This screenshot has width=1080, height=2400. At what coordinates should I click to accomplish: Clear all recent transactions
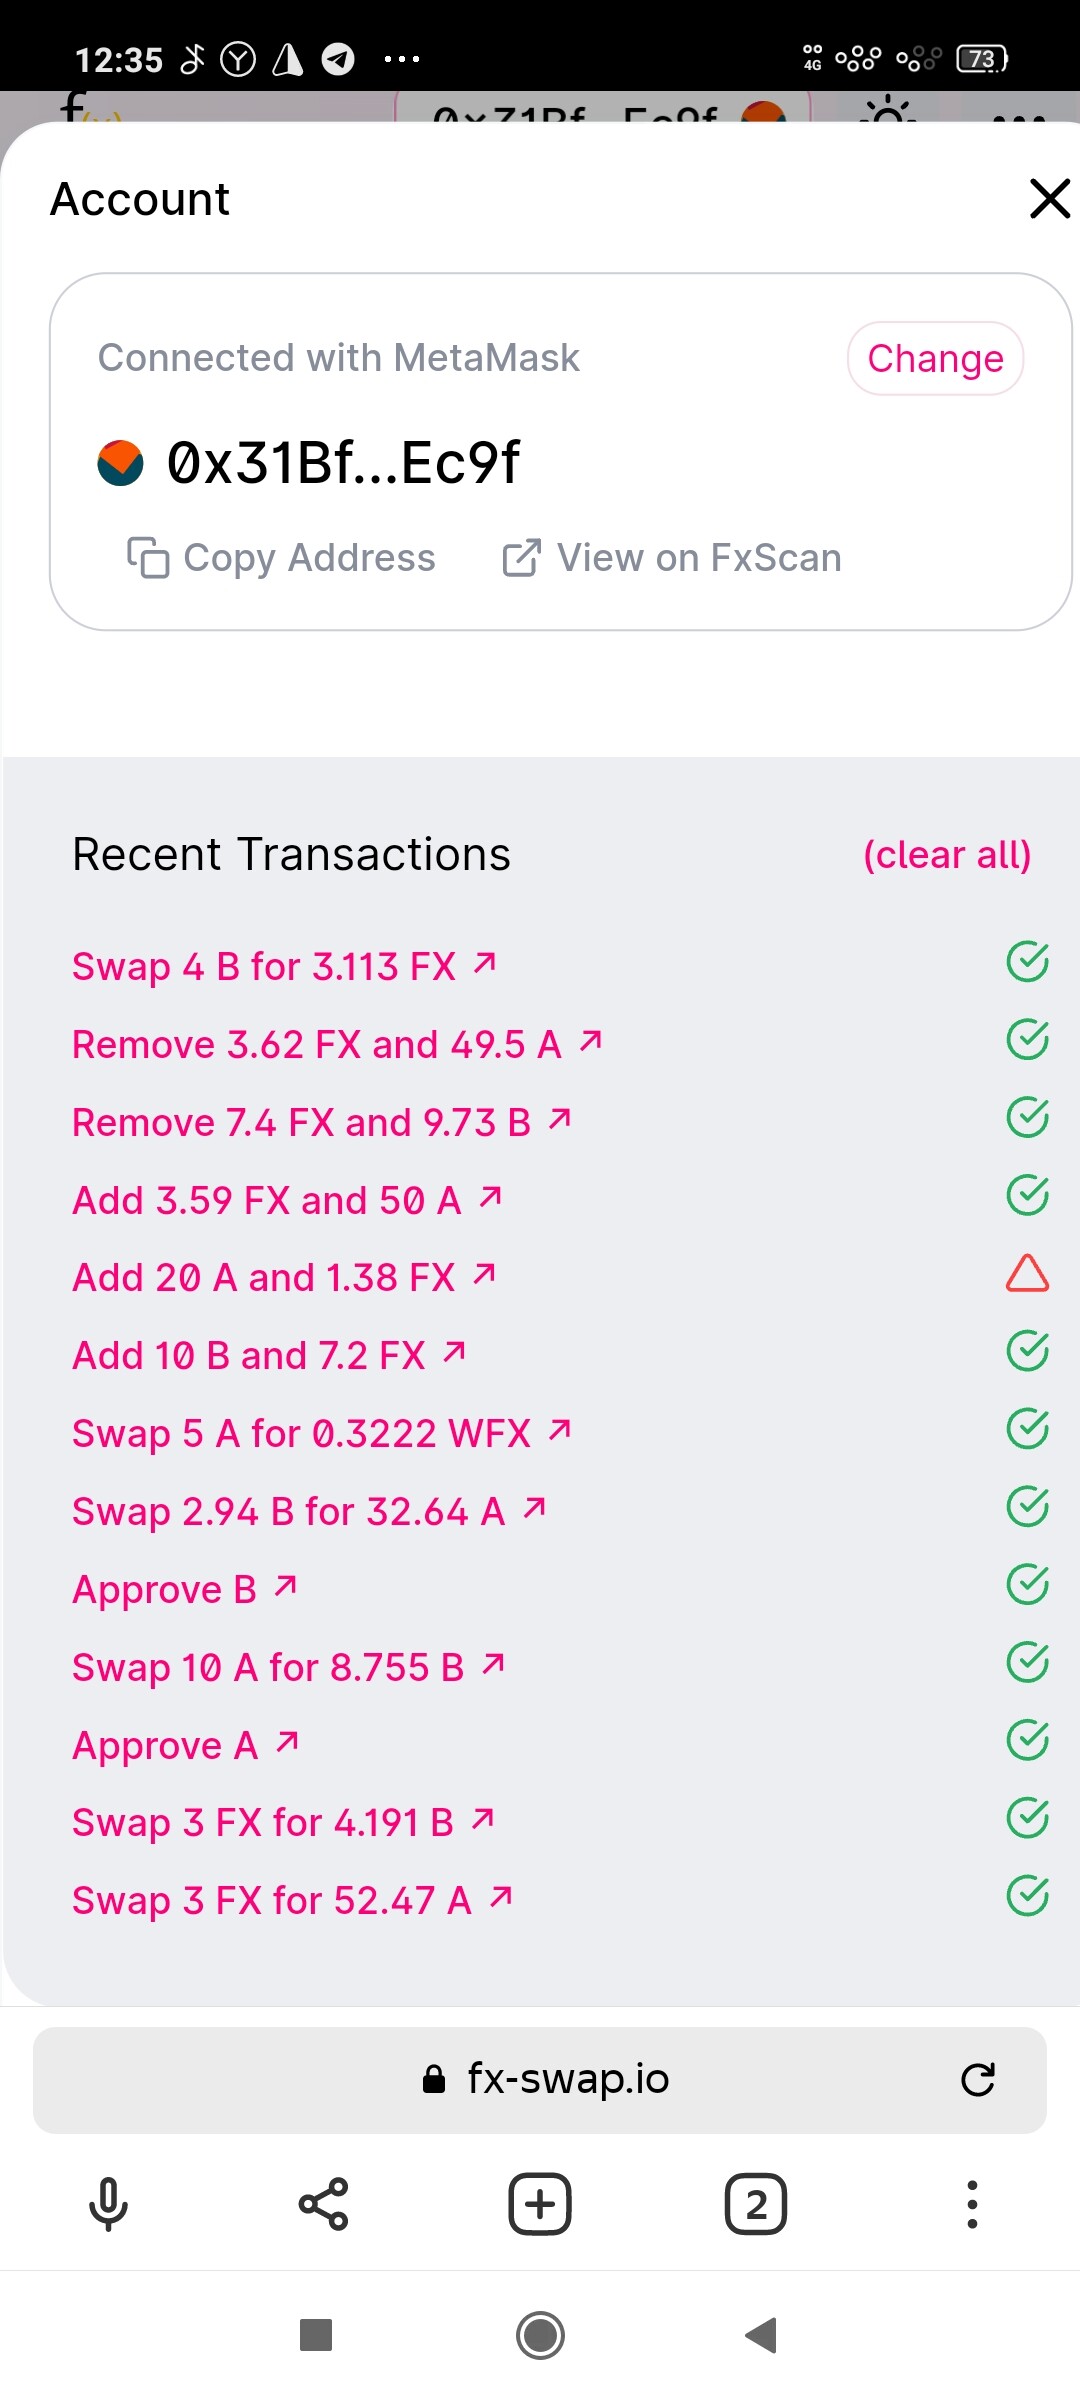click(946, 855)
